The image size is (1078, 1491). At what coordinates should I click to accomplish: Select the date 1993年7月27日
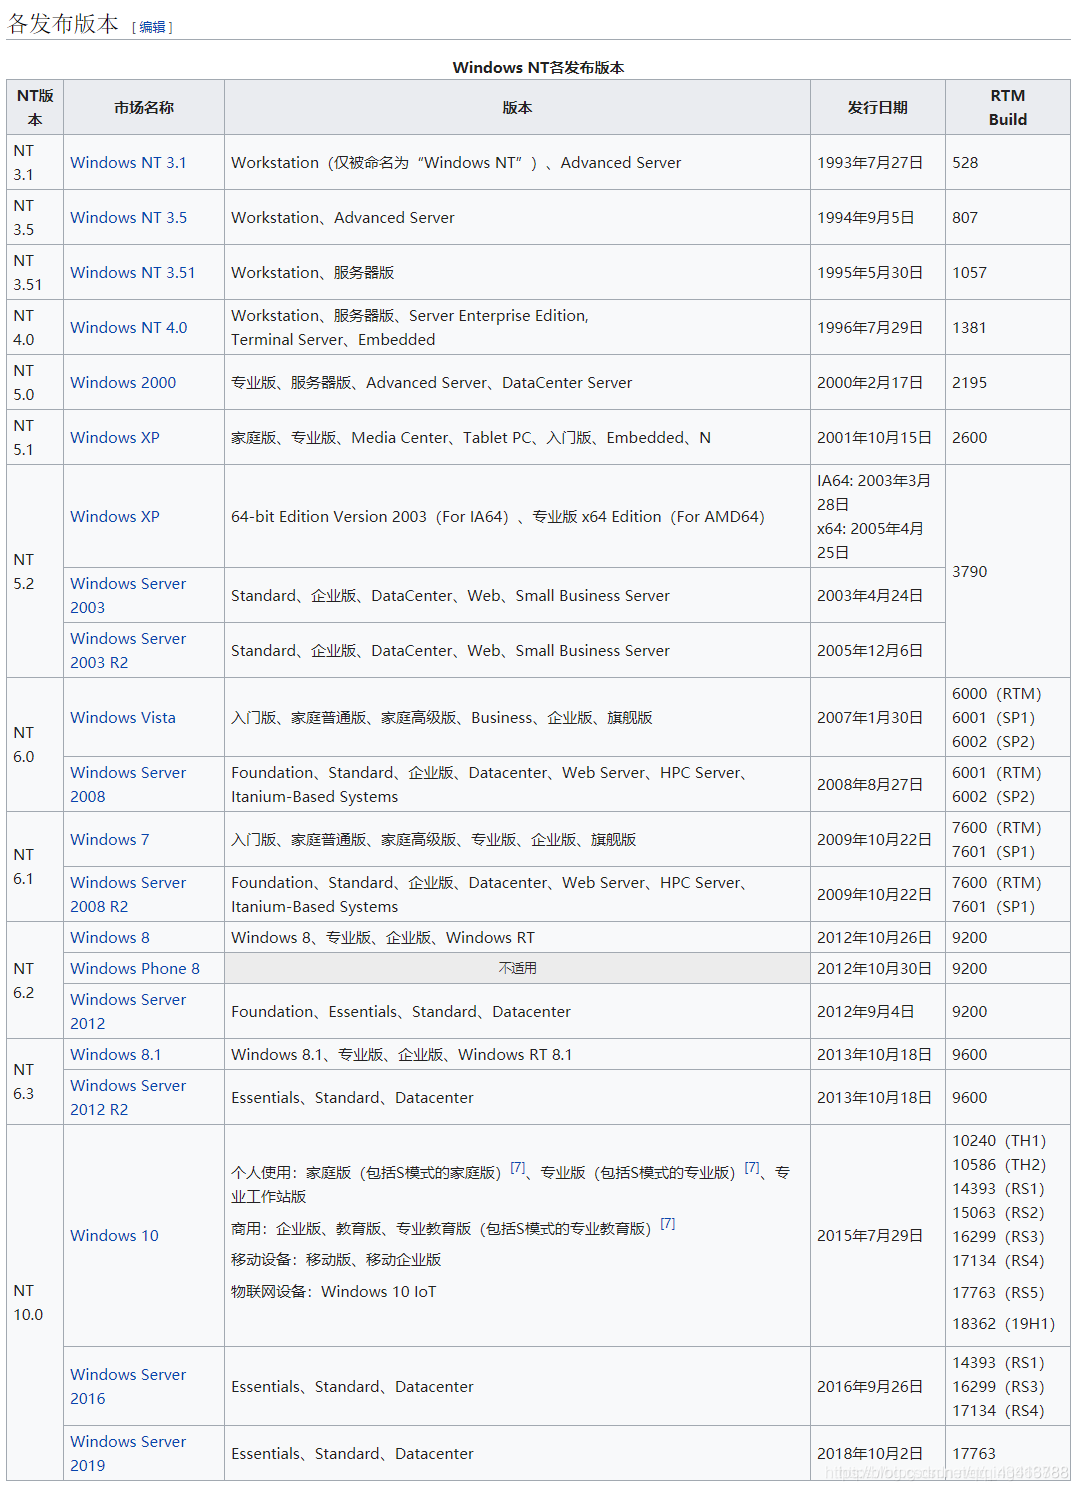pyautogui.click(x=870, y=163)
